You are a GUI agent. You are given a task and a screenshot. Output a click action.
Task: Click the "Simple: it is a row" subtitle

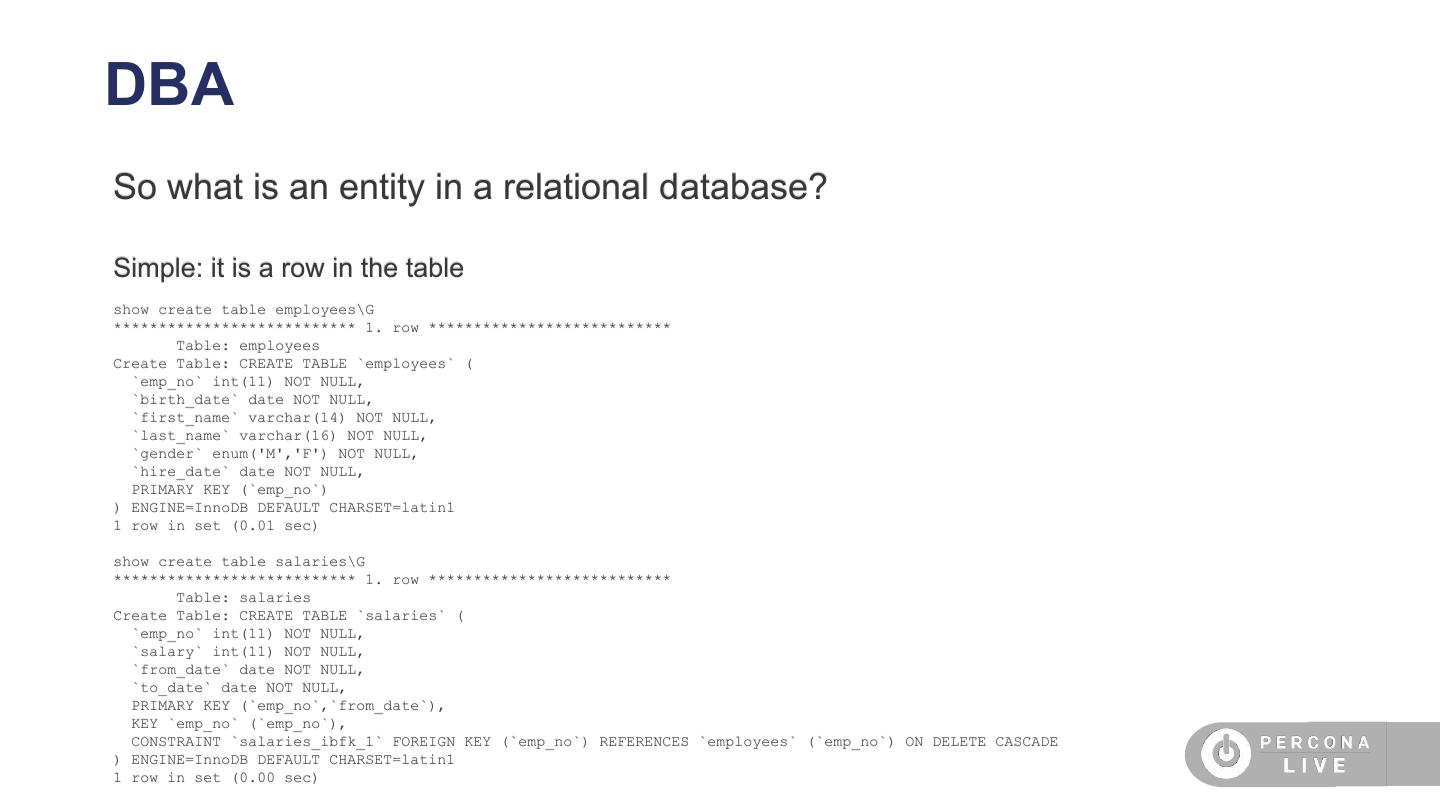tap(288, 268)
